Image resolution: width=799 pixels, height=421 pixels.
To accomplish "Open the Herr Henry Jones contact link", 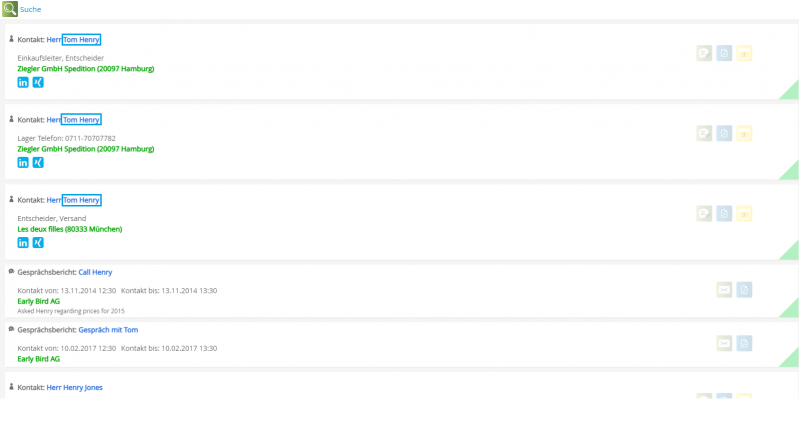I will click(x=74, y=387).
